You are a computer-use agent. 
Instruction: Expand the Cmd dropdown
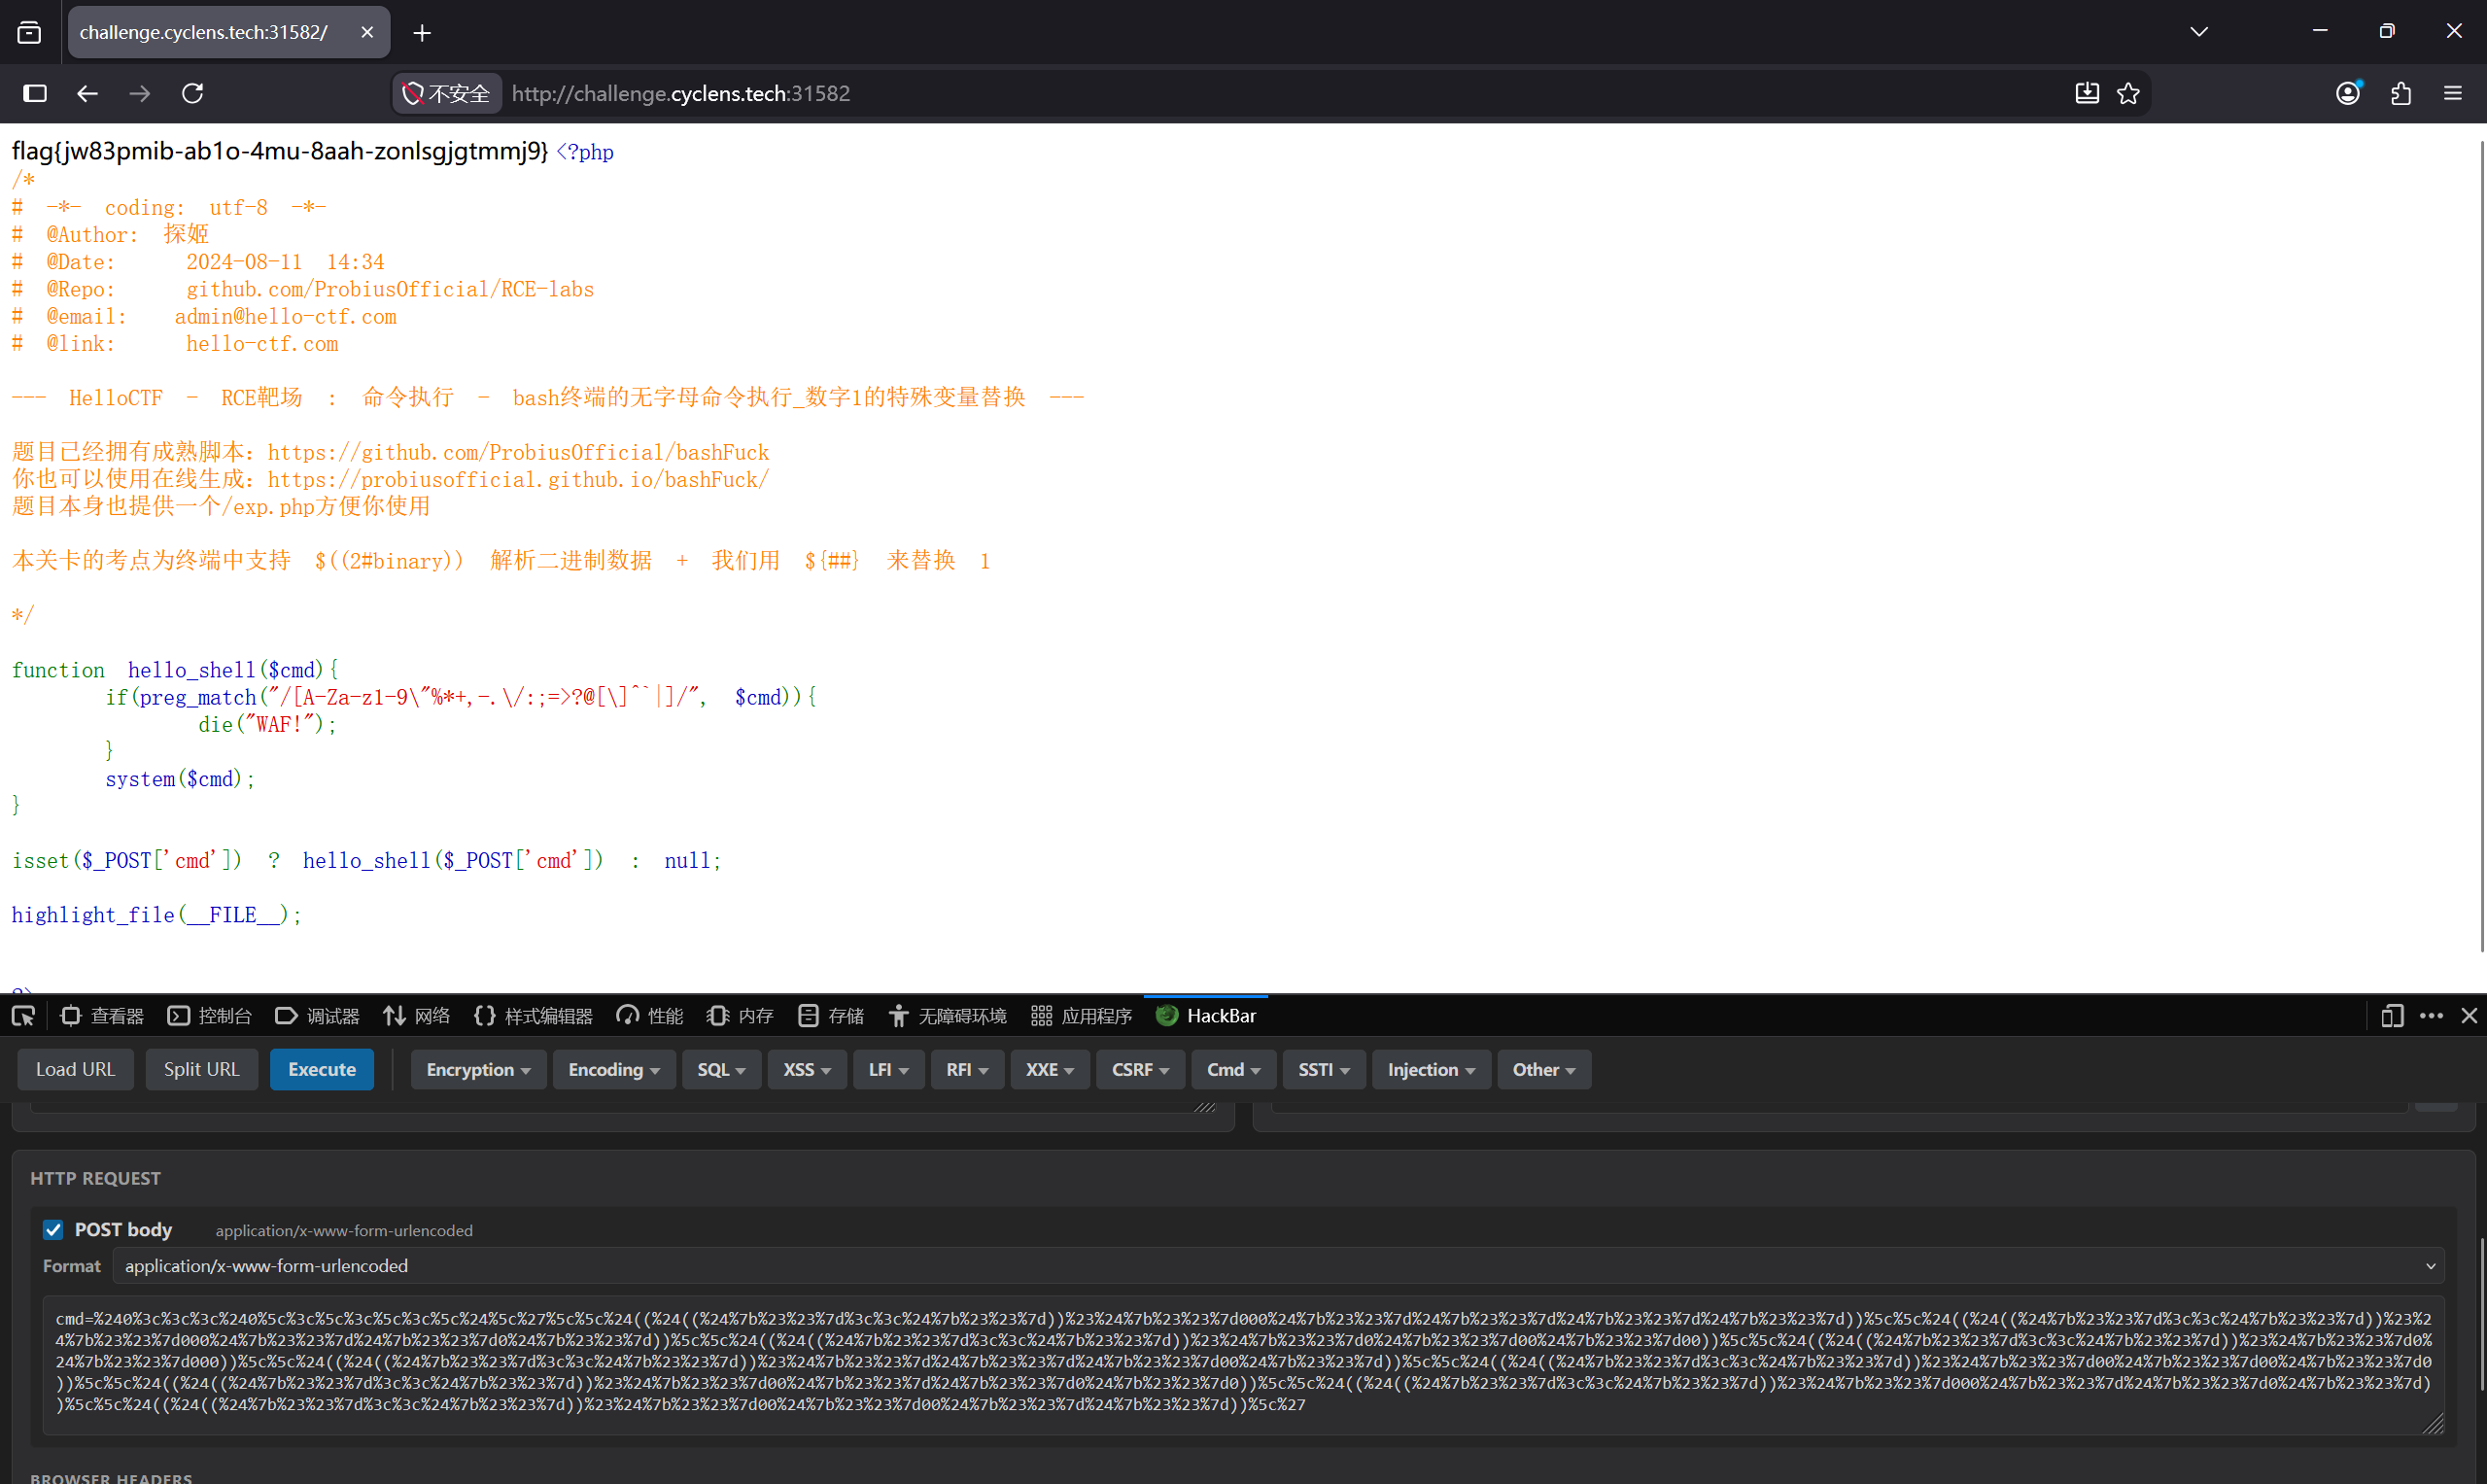(1233, 1069)
